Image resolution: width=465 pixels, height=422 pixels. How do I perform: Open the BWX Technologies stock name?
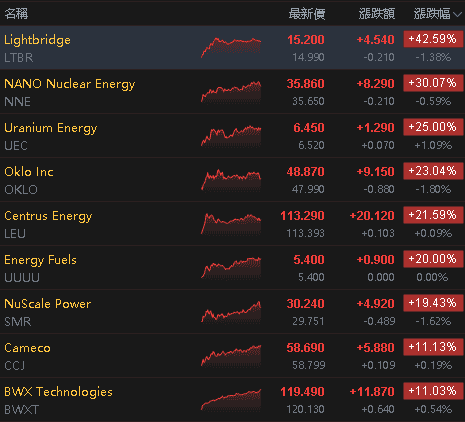point(58,392)
